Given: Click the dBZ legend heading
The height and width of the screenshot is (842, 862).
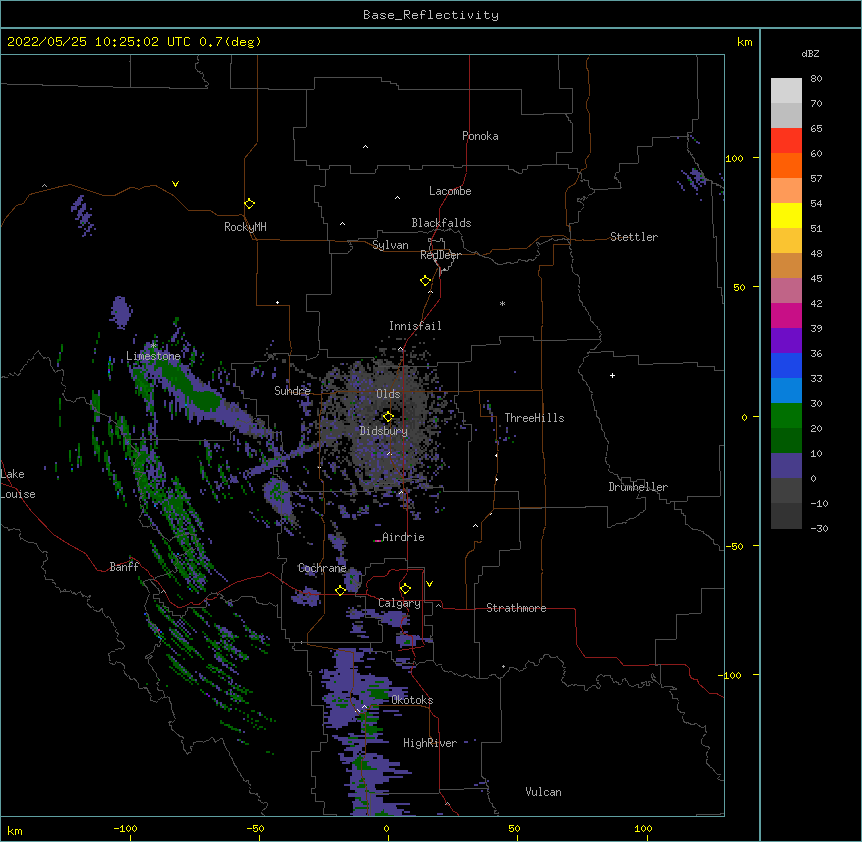Looking at the screenshot, I should click(x=810, y=54).
